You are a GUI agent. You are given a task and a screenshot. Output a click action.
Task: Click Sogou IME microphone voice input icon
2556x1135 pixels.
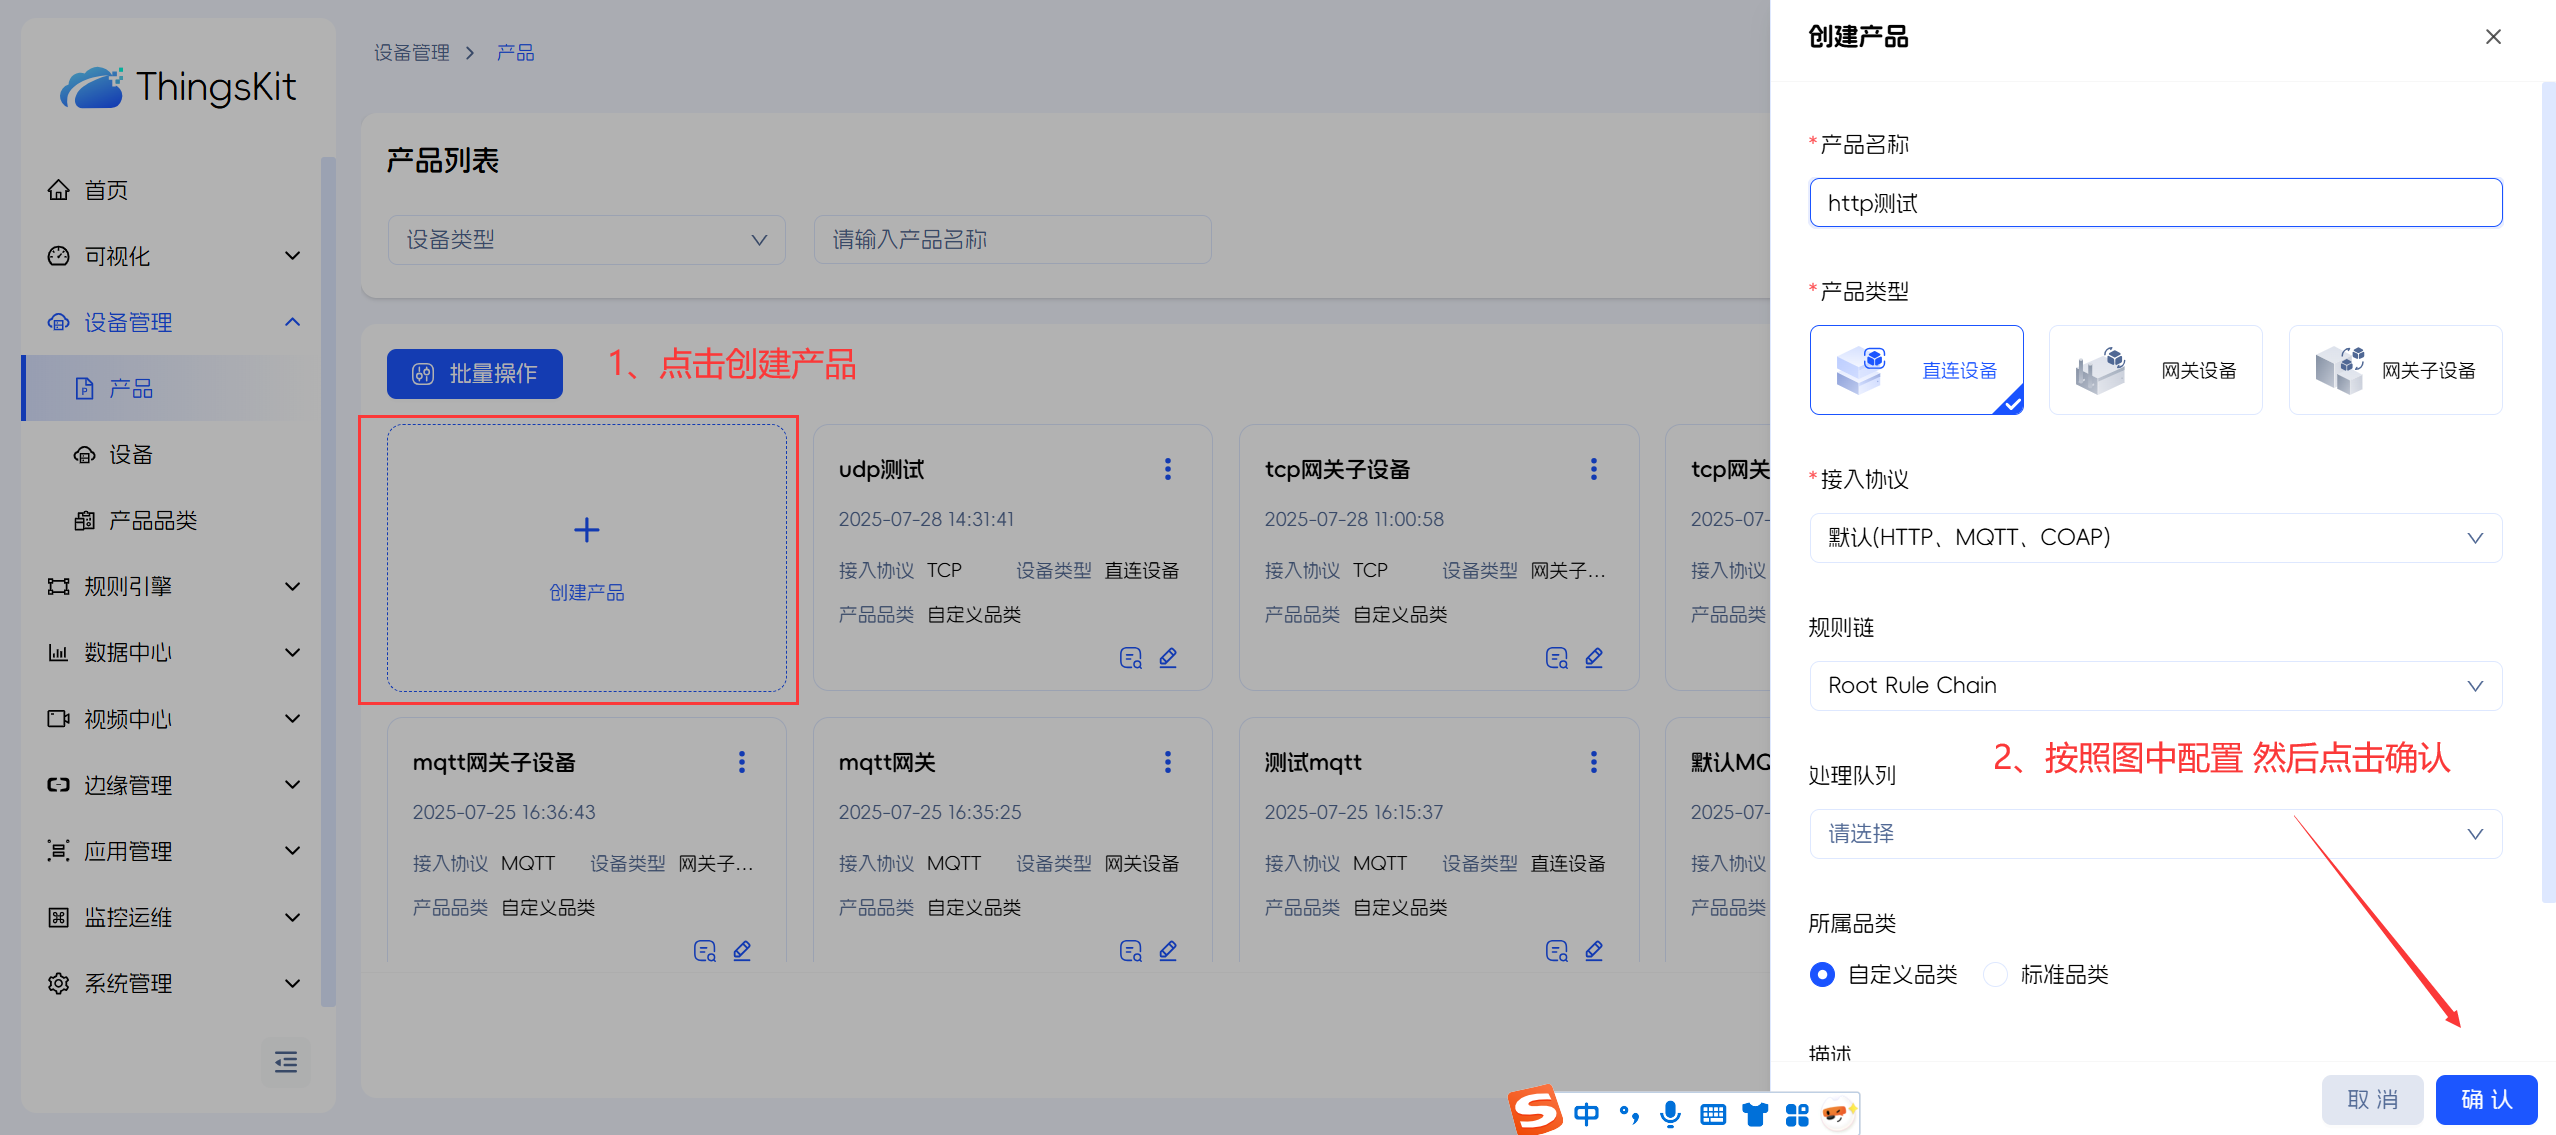1669,1114
